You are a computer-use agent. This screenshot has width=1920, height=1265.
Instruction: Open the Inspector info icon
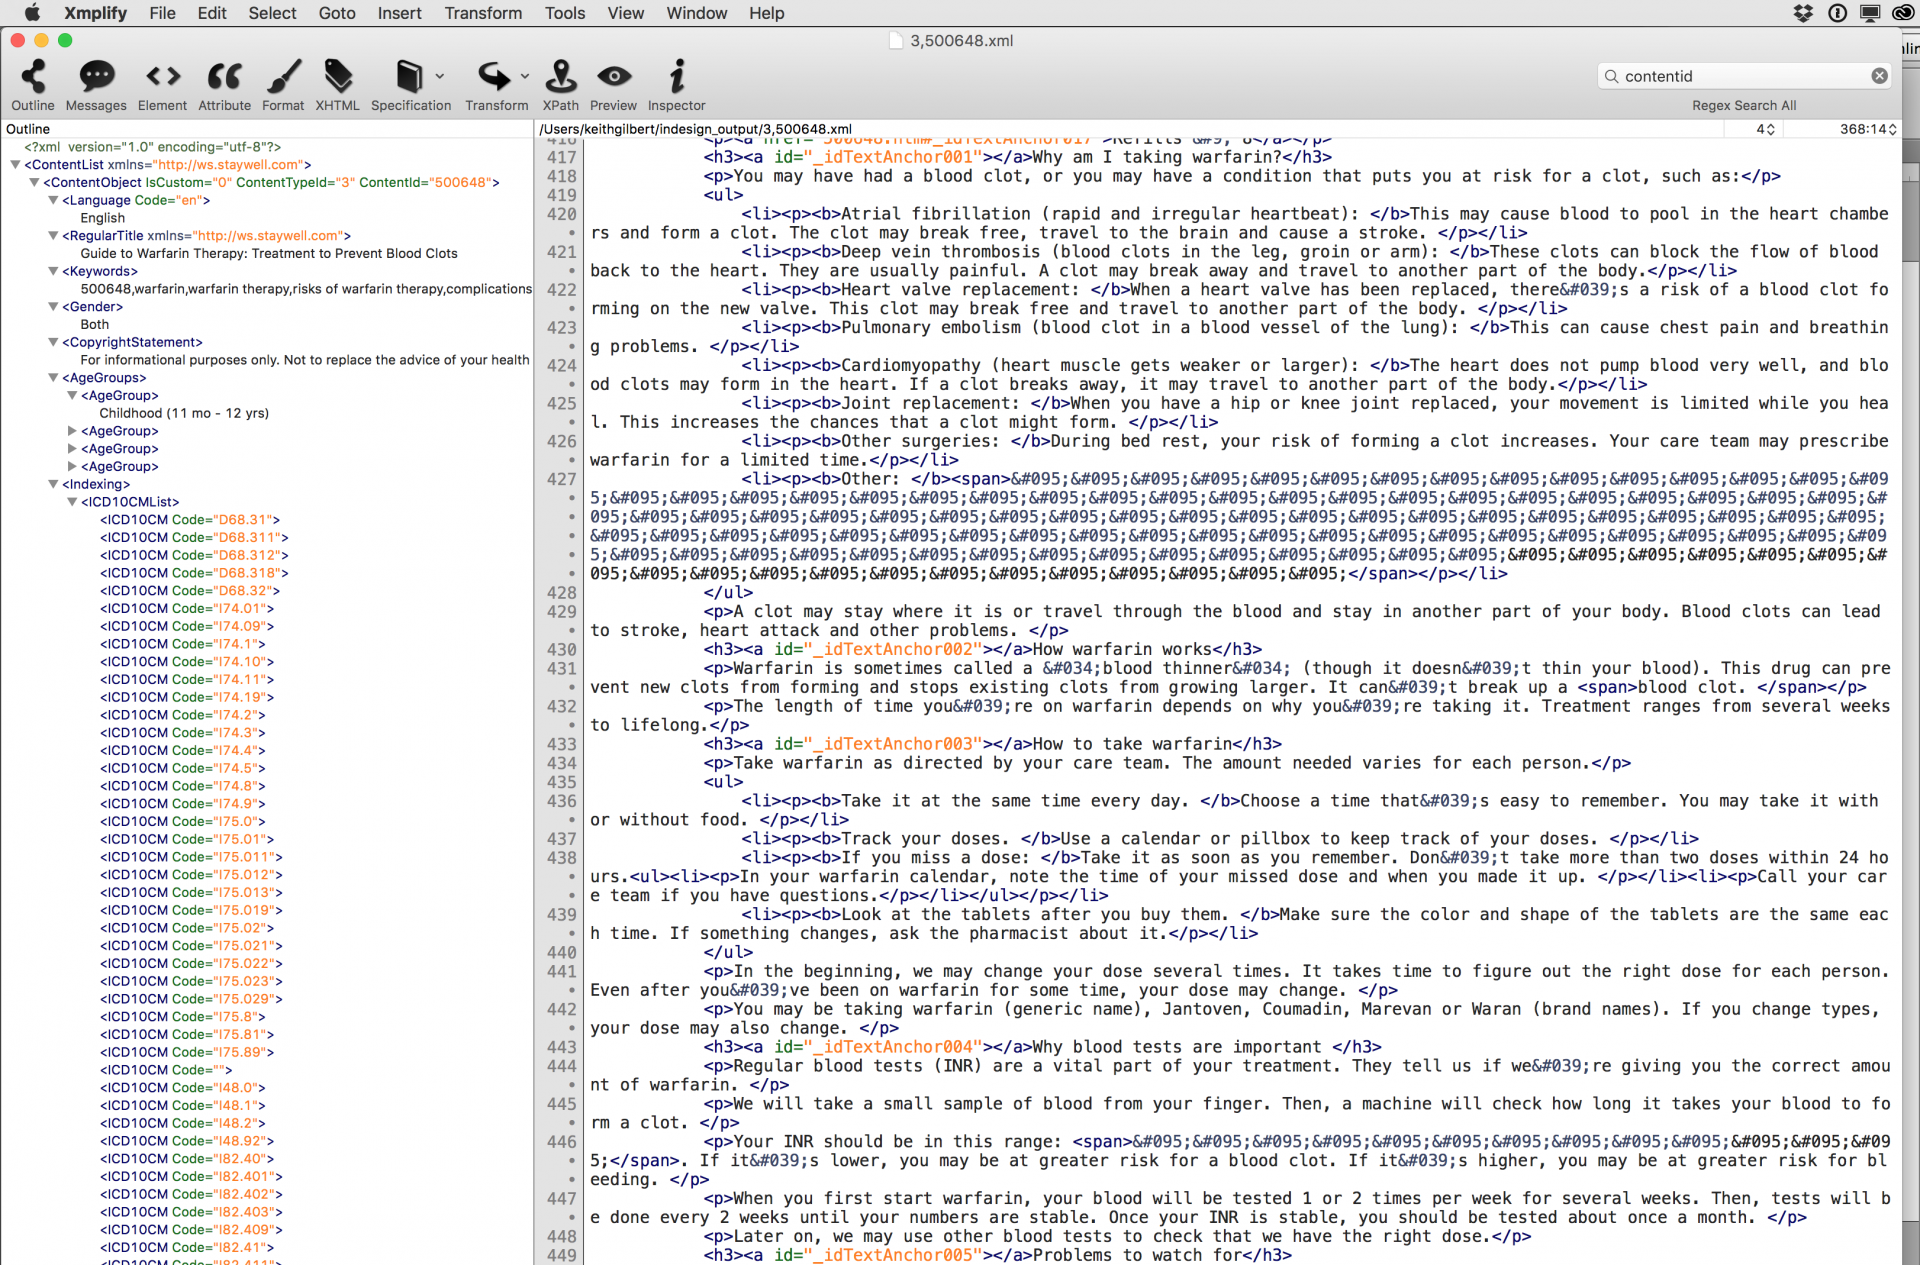[677, 77]
